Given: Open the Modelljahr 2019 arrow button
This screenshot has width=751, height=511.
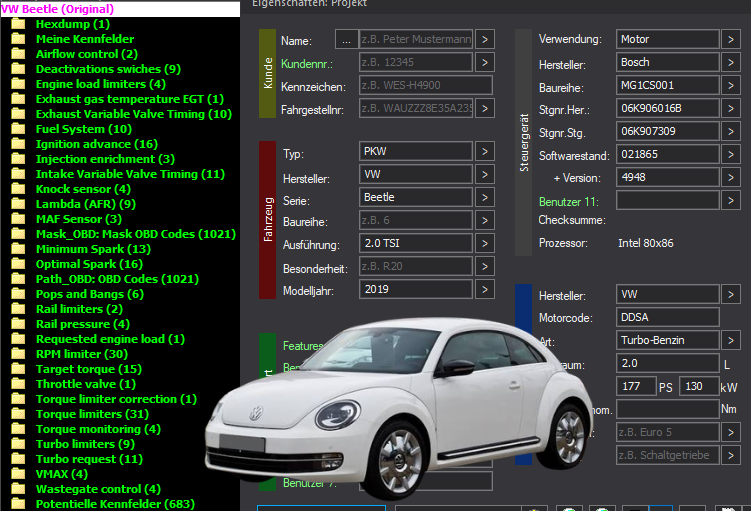Looking at the screenshot, I should (485, 289).
